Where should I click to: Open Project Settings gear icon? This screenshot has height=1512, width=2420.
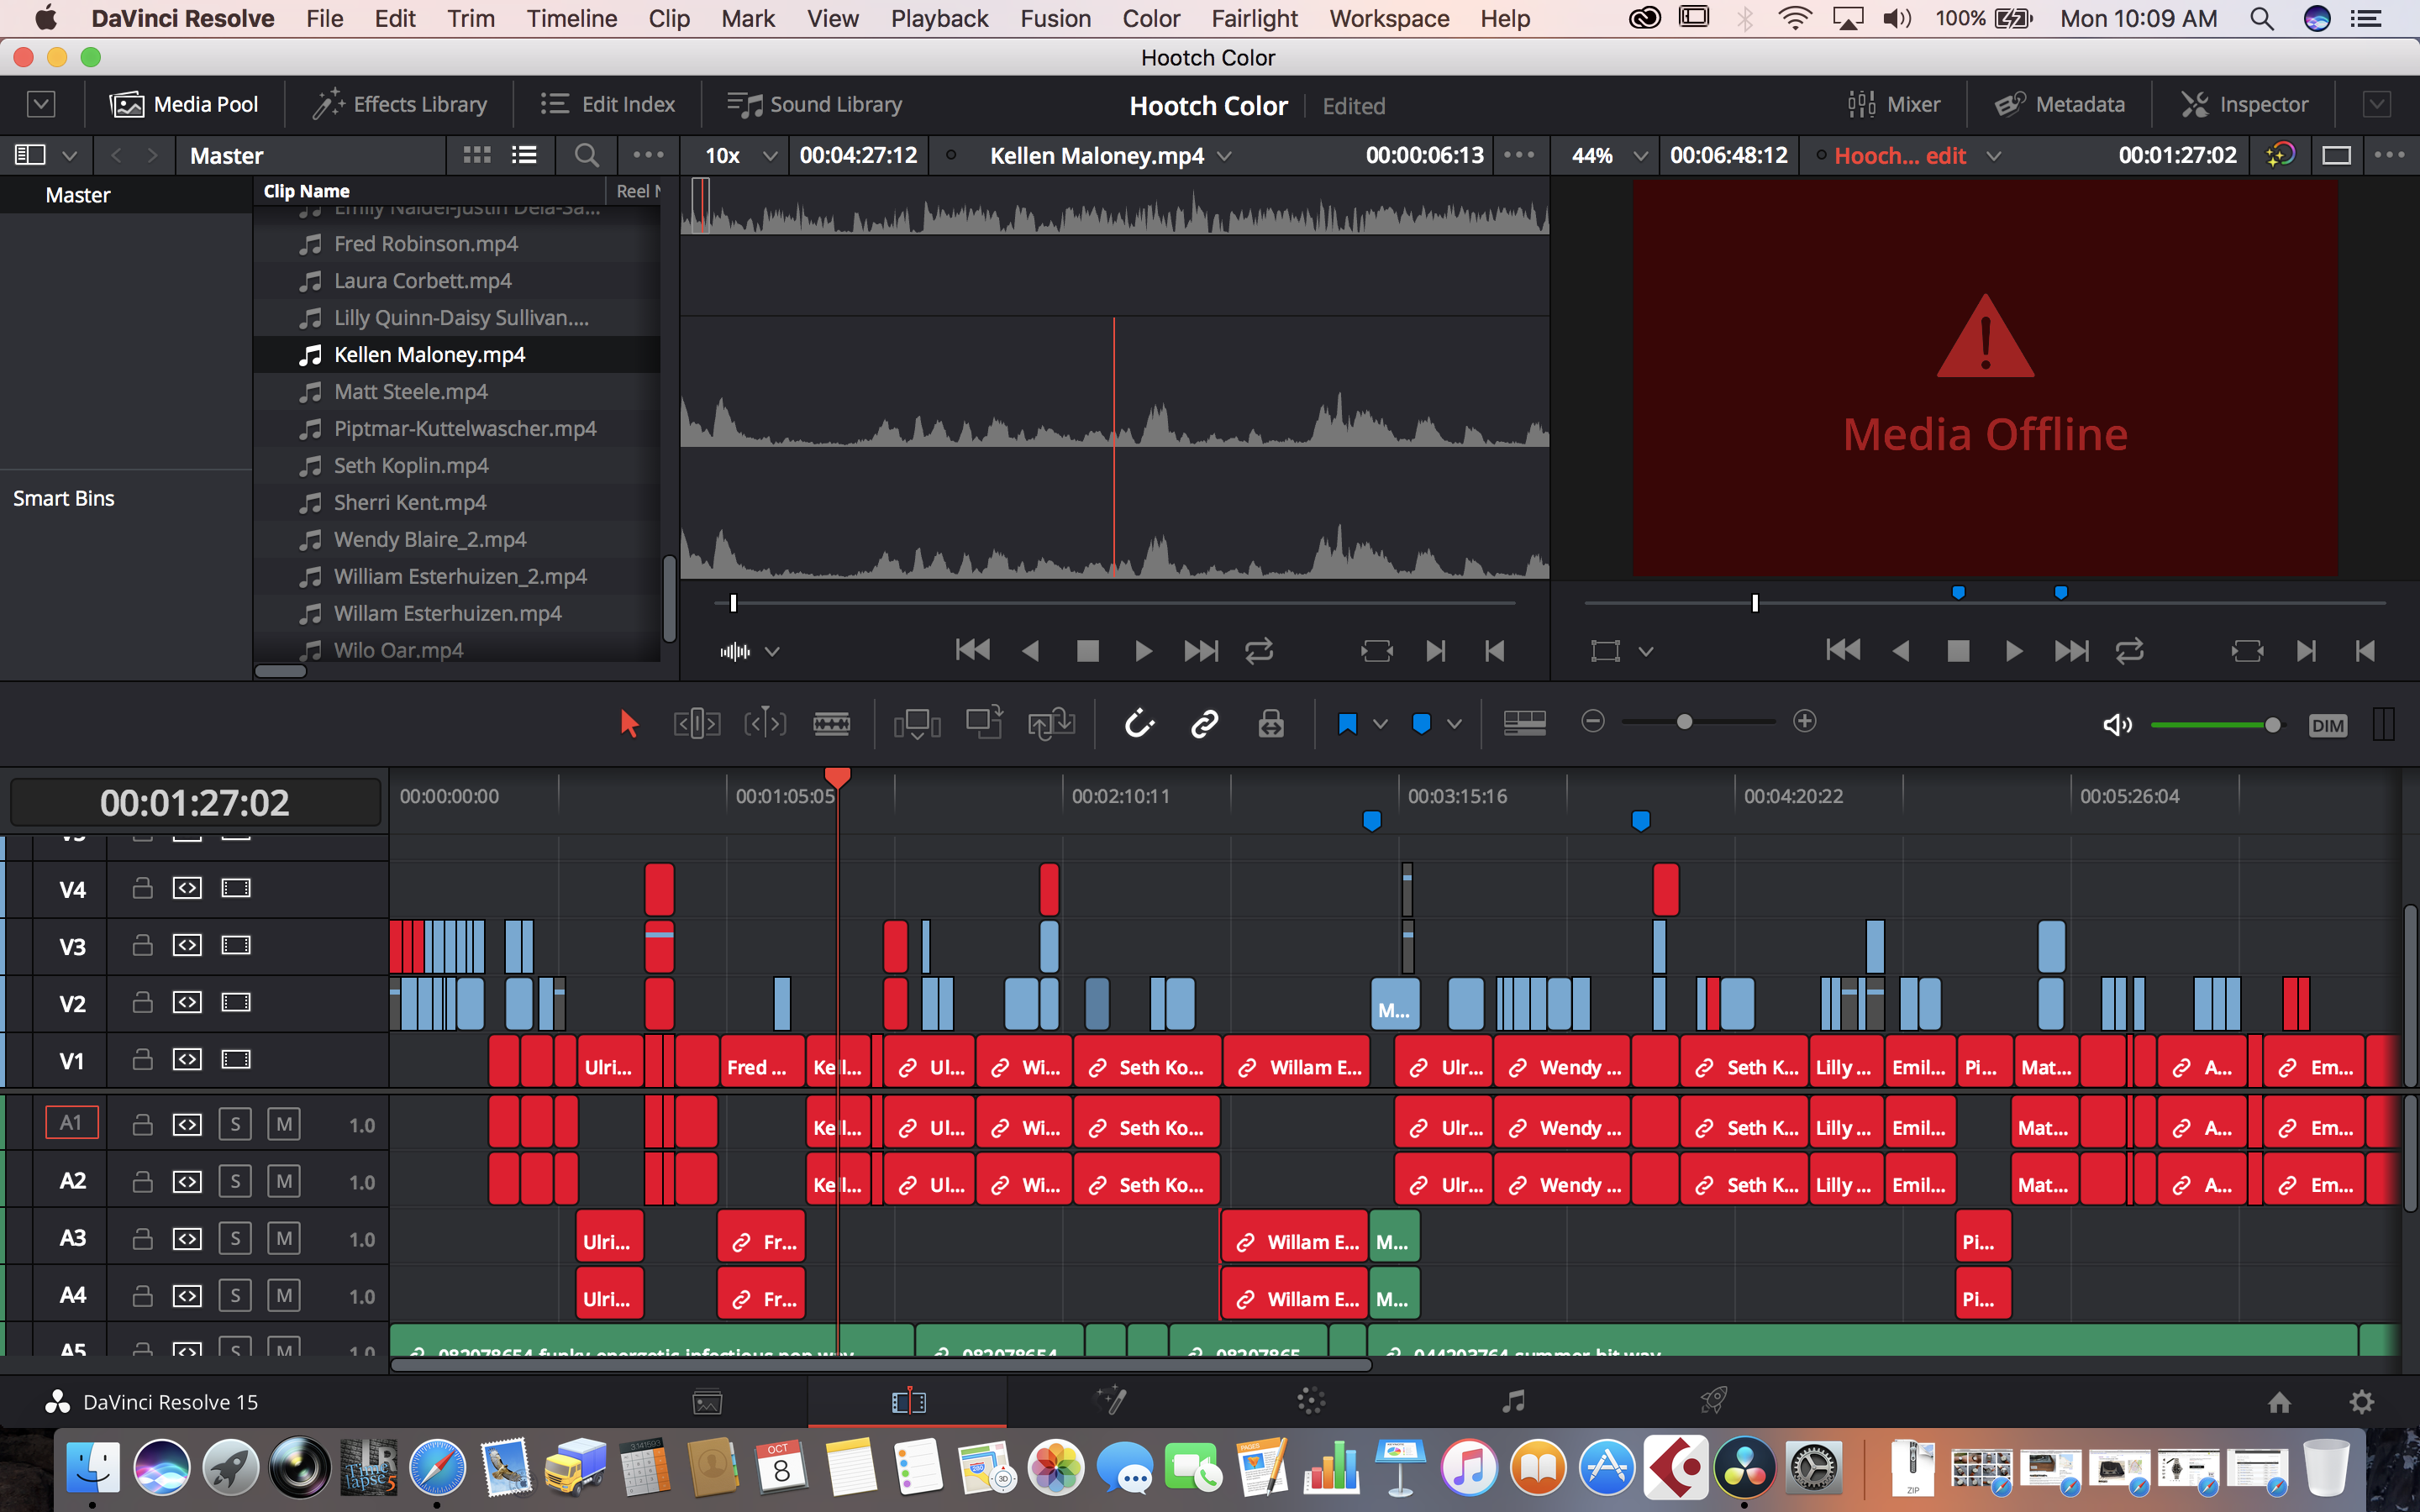click(x=2362, y=1402)
